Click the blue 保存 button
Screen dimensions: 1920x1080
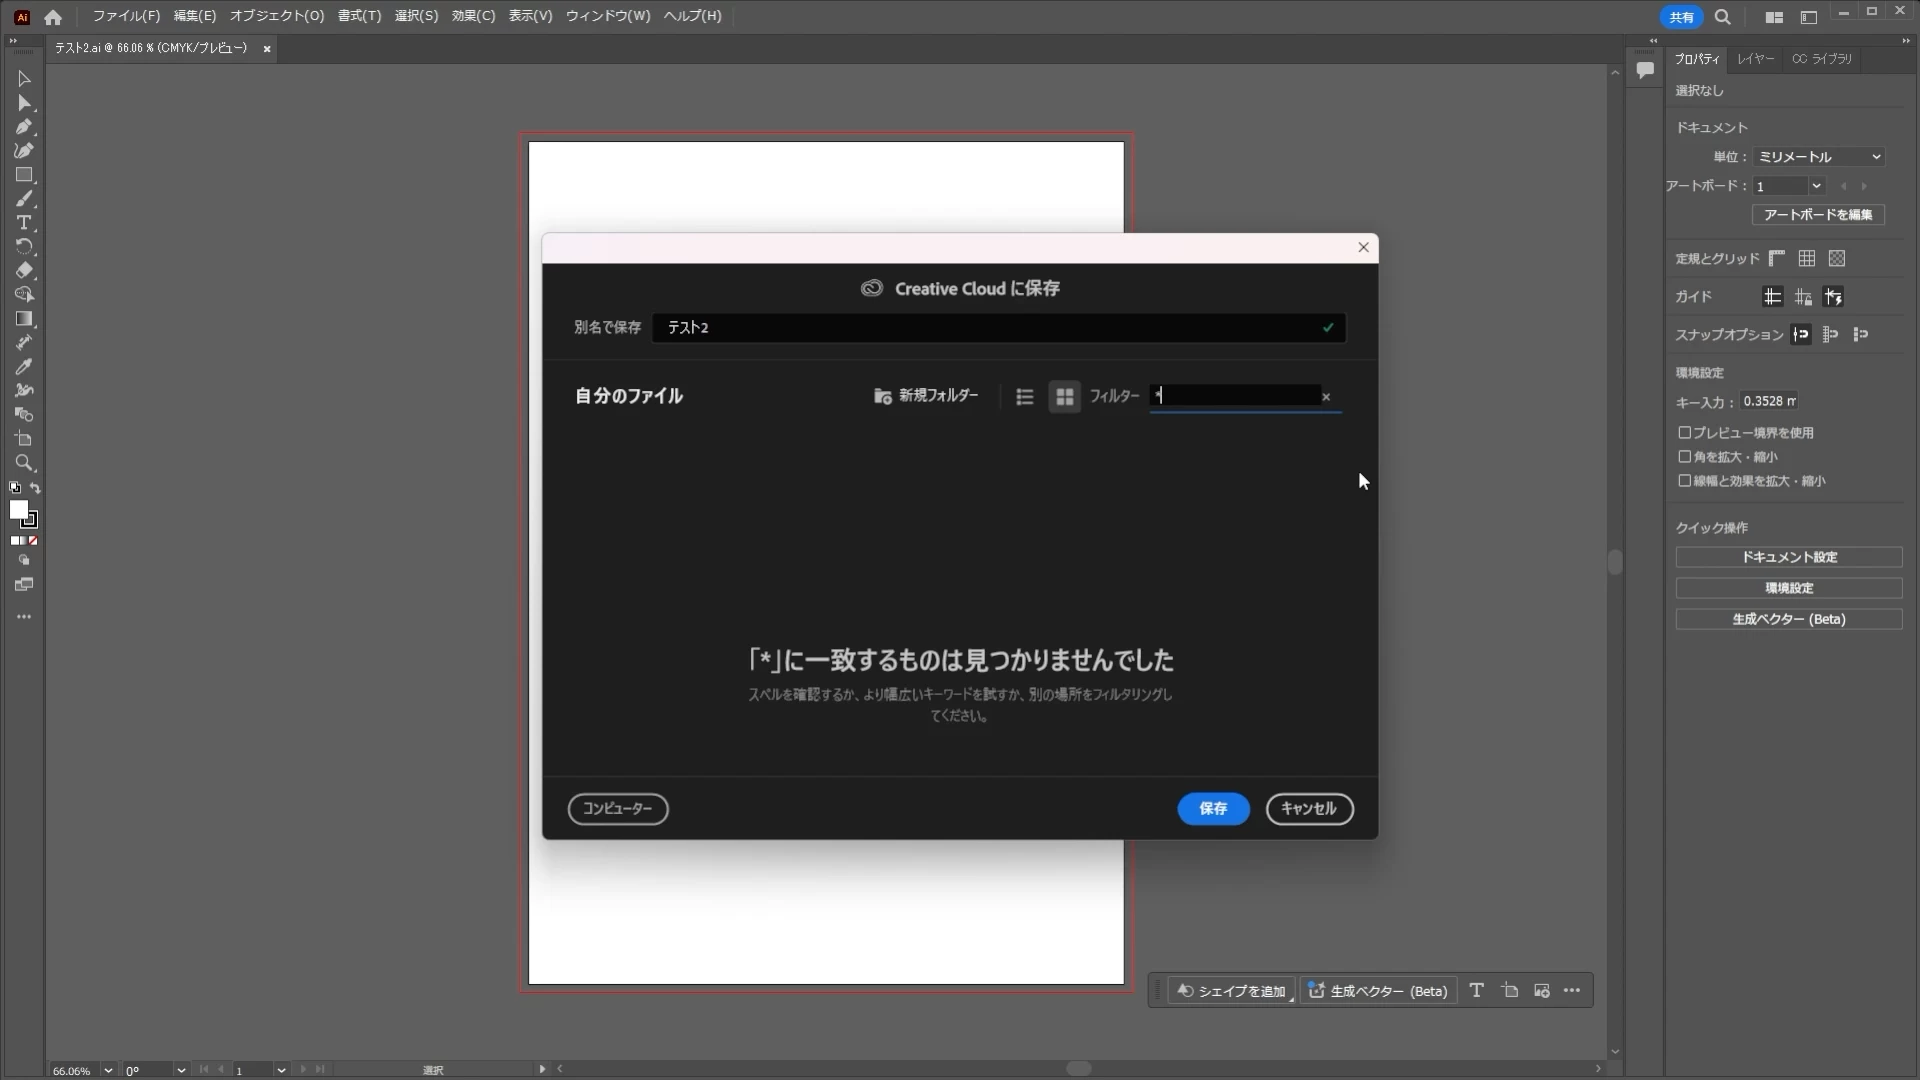click(x=1213, y=809)
